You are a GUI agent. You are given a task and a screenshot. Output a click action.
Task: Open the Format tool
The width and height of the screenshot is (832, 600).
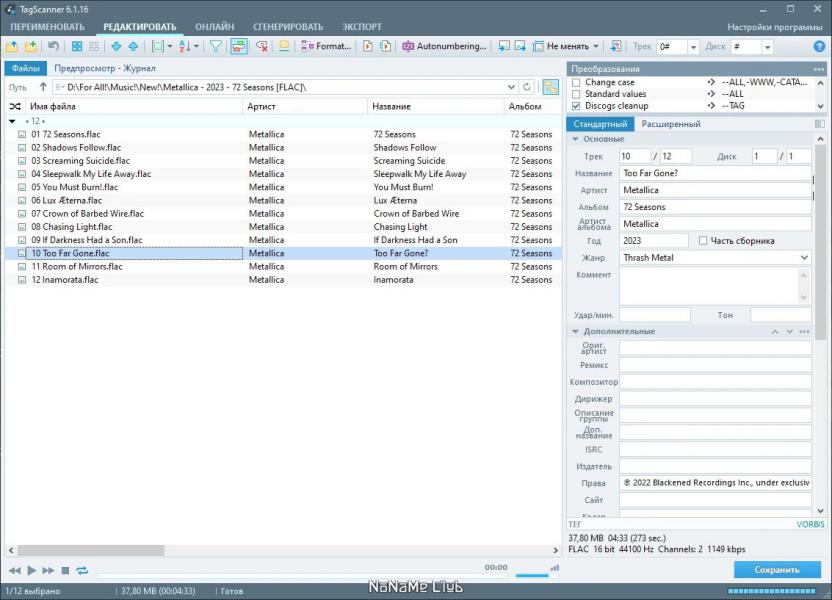(x=326, y=47)
